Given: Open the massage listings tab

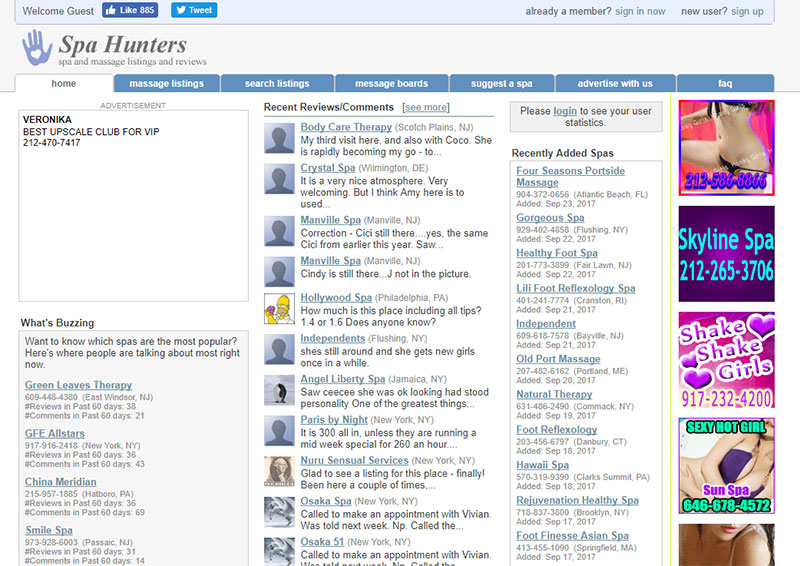Looking at the screenshot, I should [166, 84].
